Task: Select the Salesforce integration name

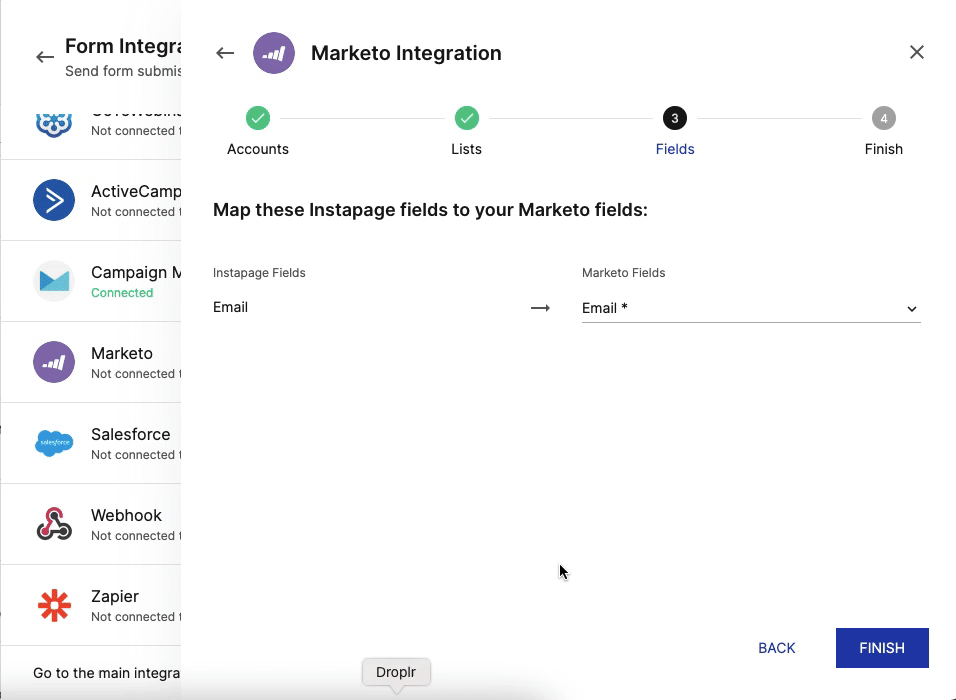Action: [130, 435]
